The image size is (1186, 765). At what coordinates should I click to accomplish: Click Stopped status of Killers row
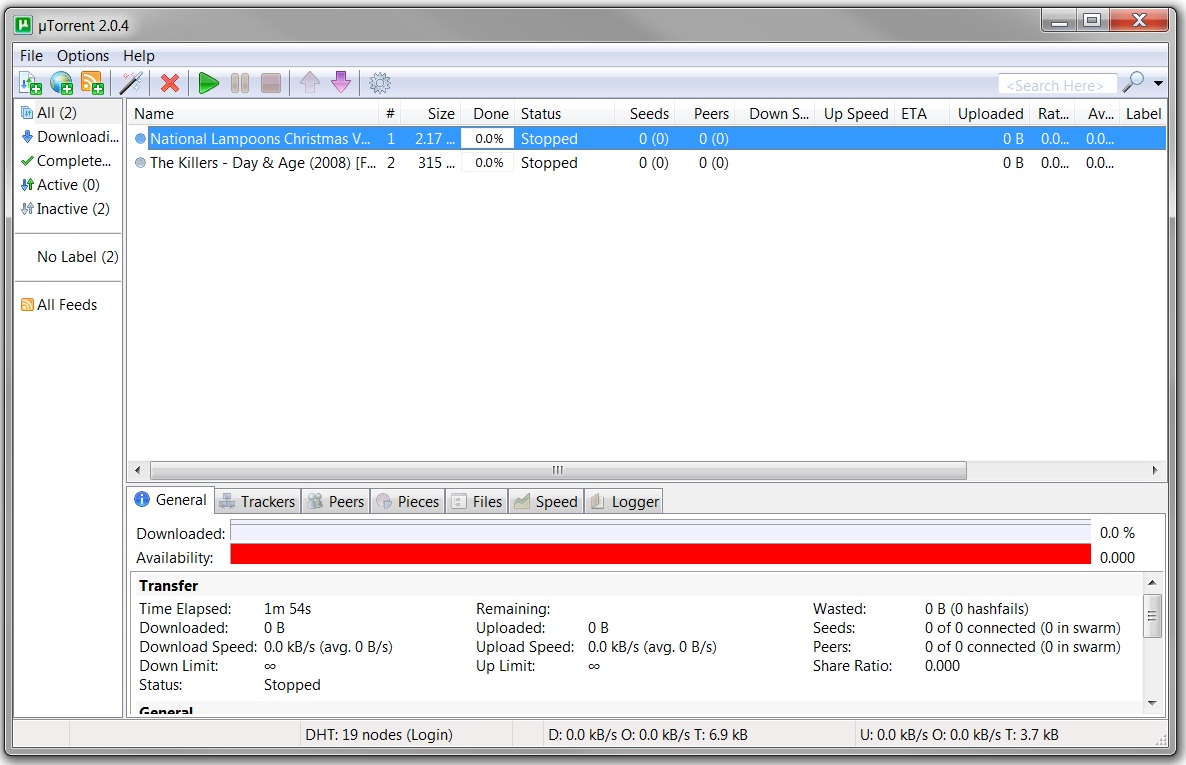click(x=549, y=163)
